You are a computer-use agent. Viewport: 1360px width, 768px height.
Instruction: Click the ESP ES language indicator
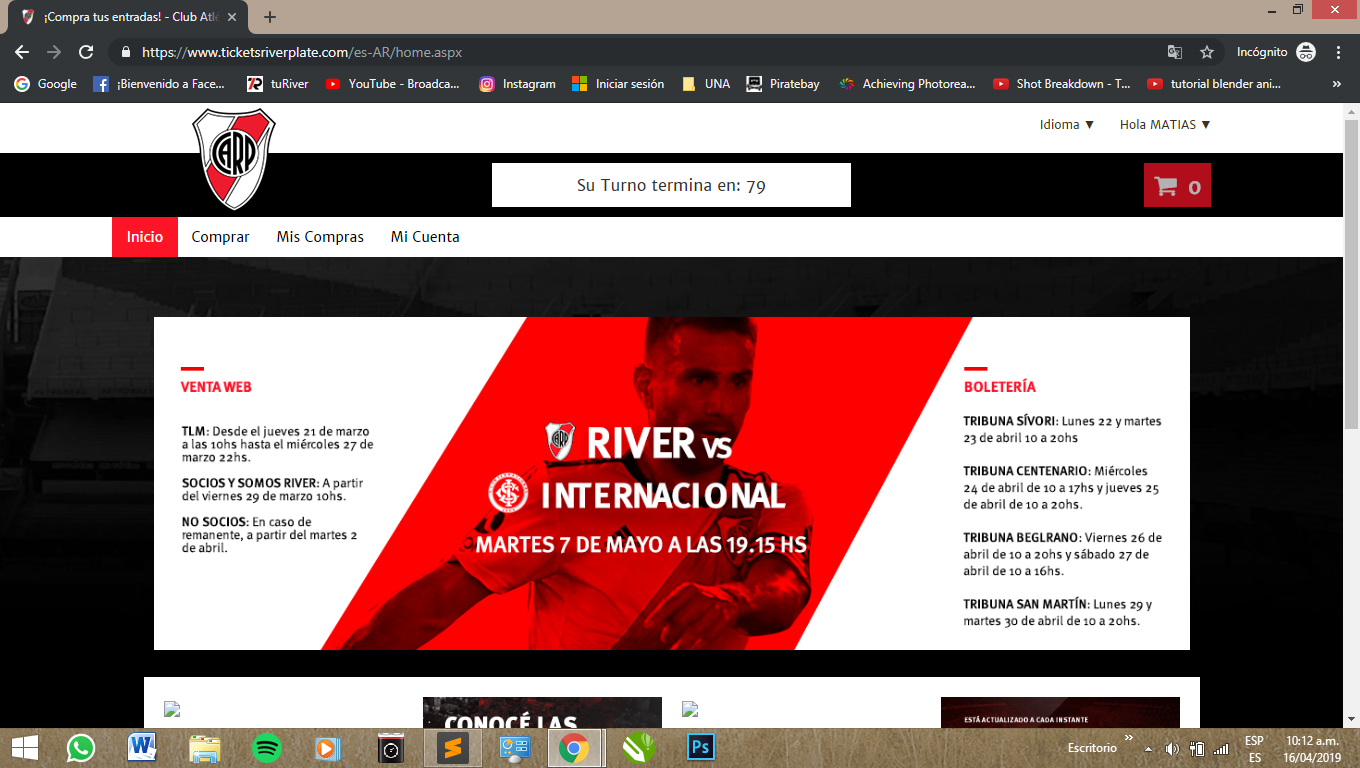(x=1254, y=748)
